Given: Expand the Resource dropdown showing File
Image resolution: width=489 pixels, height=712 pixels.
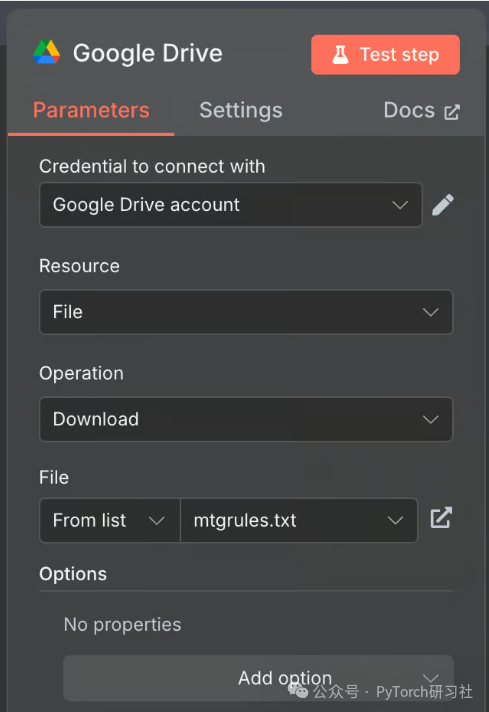Looking at the screenshot, I should coord(246,312).
